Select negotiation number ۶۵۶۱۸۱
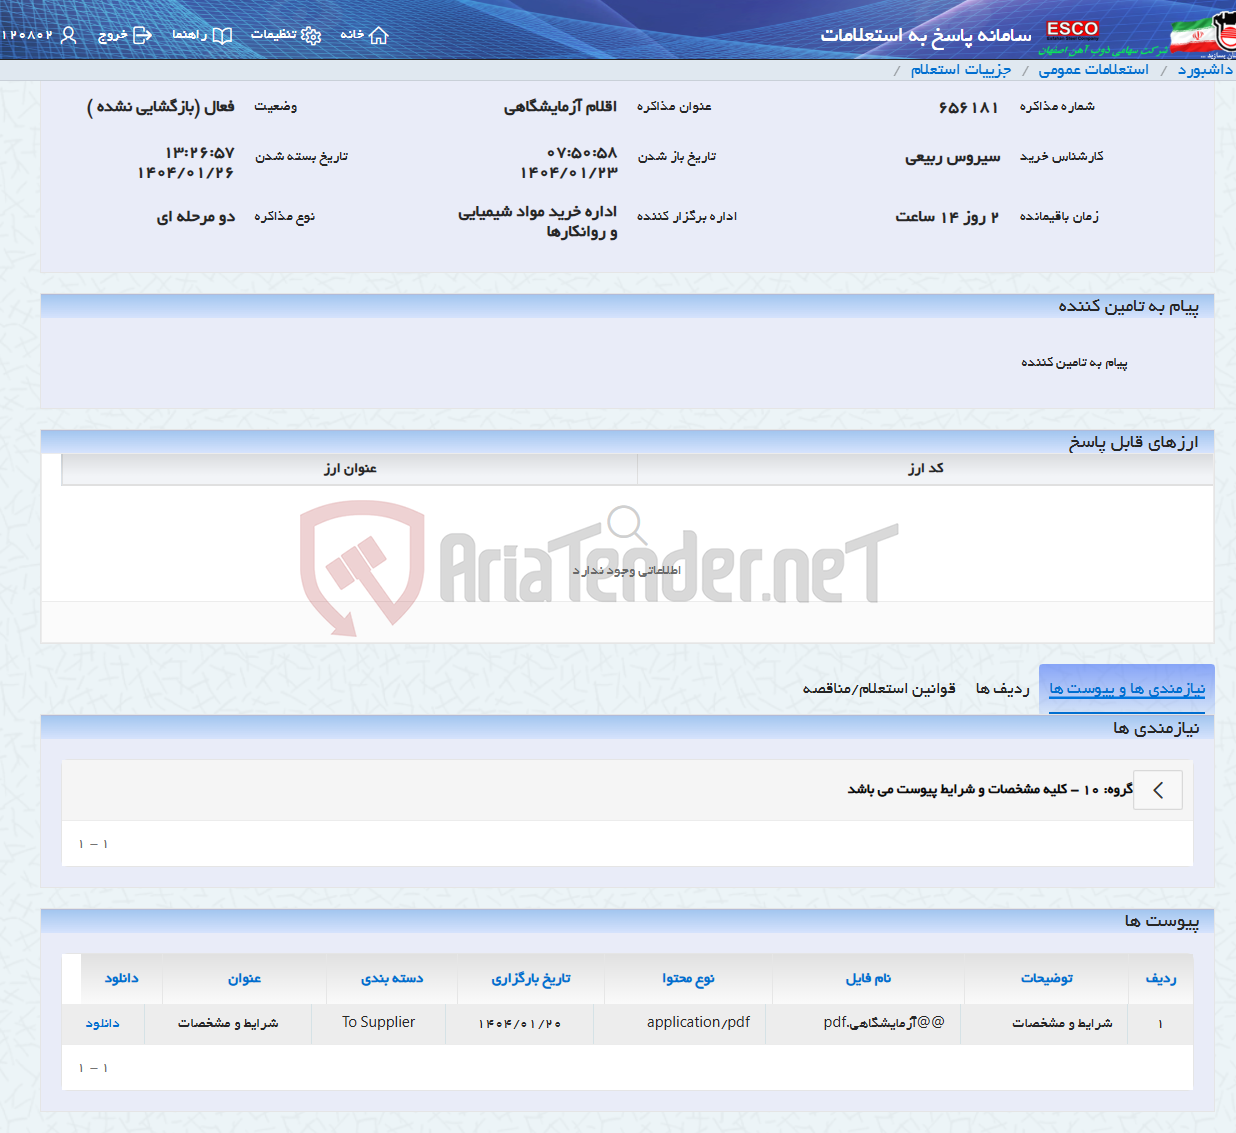Screen dimensions: 1236x1133 pos(968,107)
